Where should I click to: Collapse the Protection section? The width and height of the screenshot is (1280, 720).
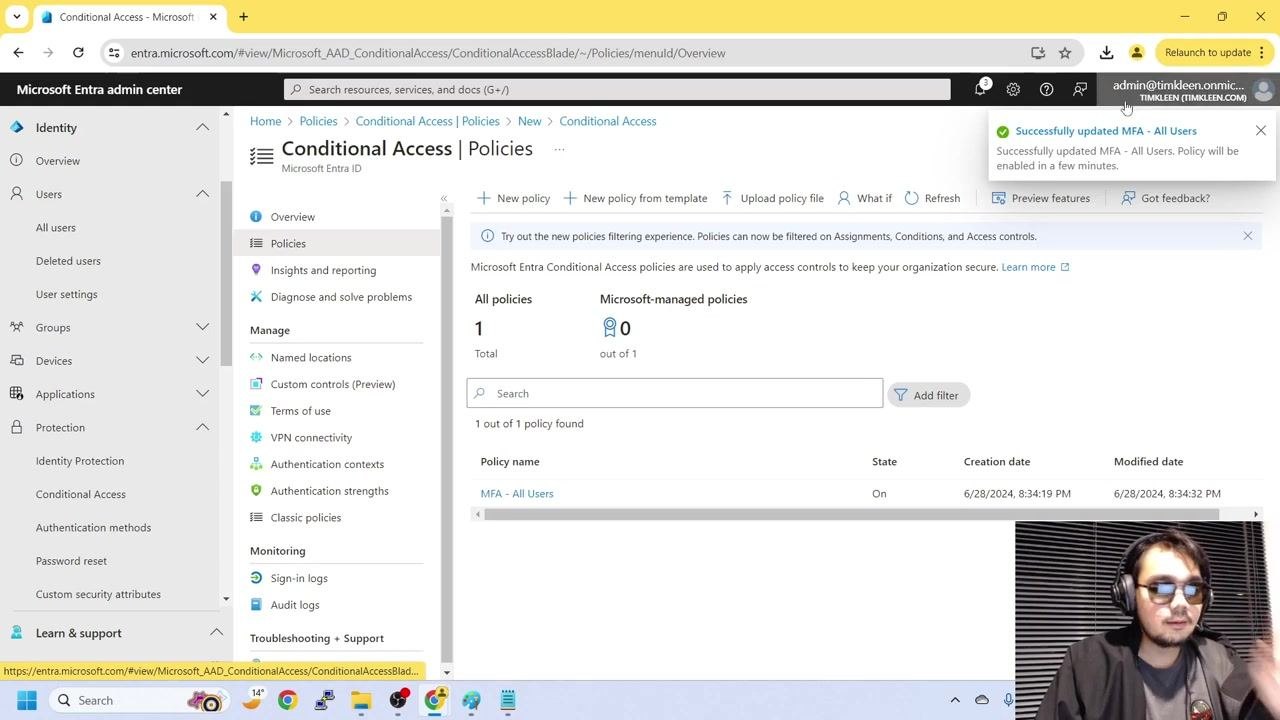coord(202,427)
